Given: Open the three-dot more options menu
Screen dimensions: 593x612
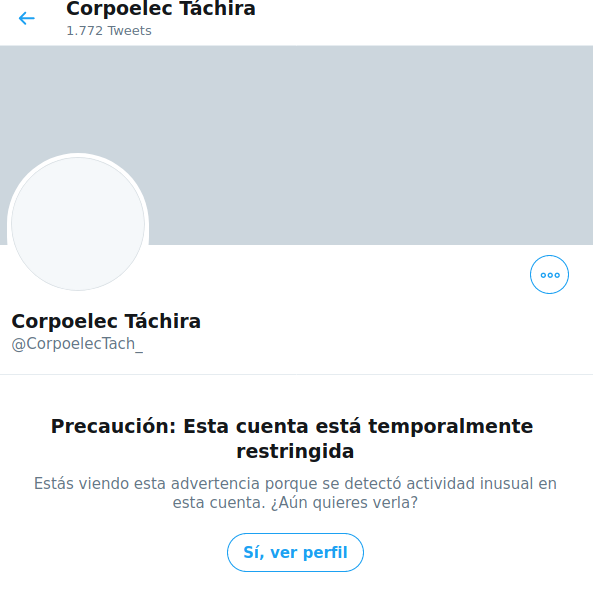Looking at the screenshot, I should coord(549,274).
